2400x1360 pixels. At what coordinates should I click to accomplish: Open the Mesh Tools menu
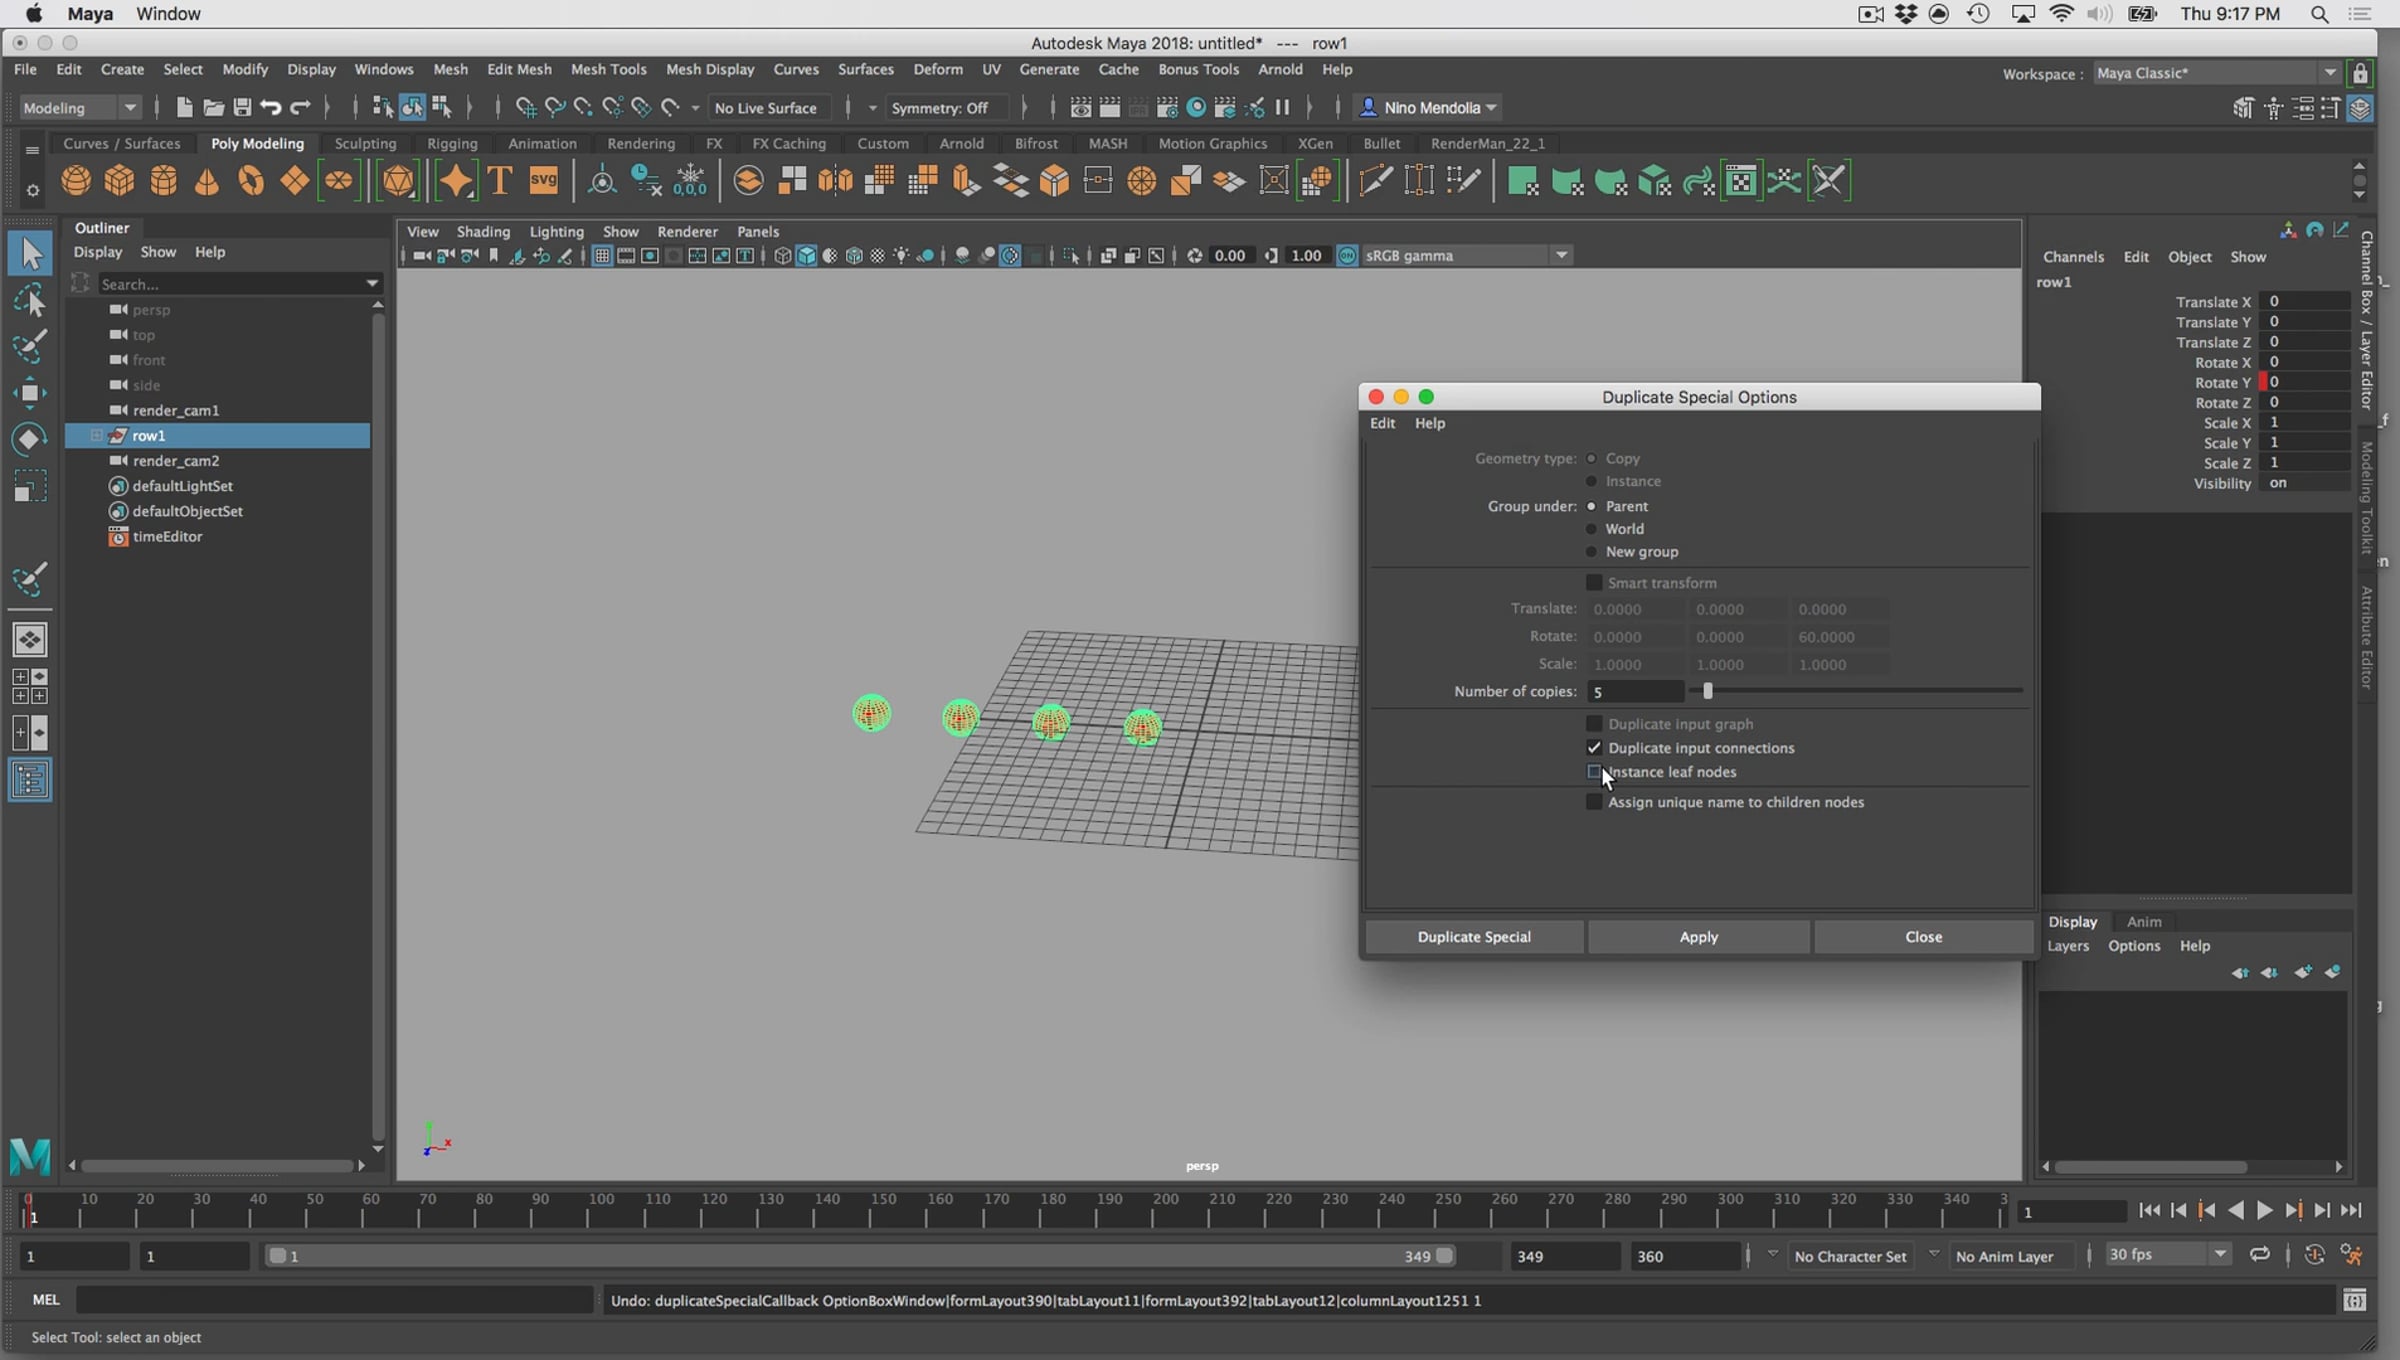point(608,69)
